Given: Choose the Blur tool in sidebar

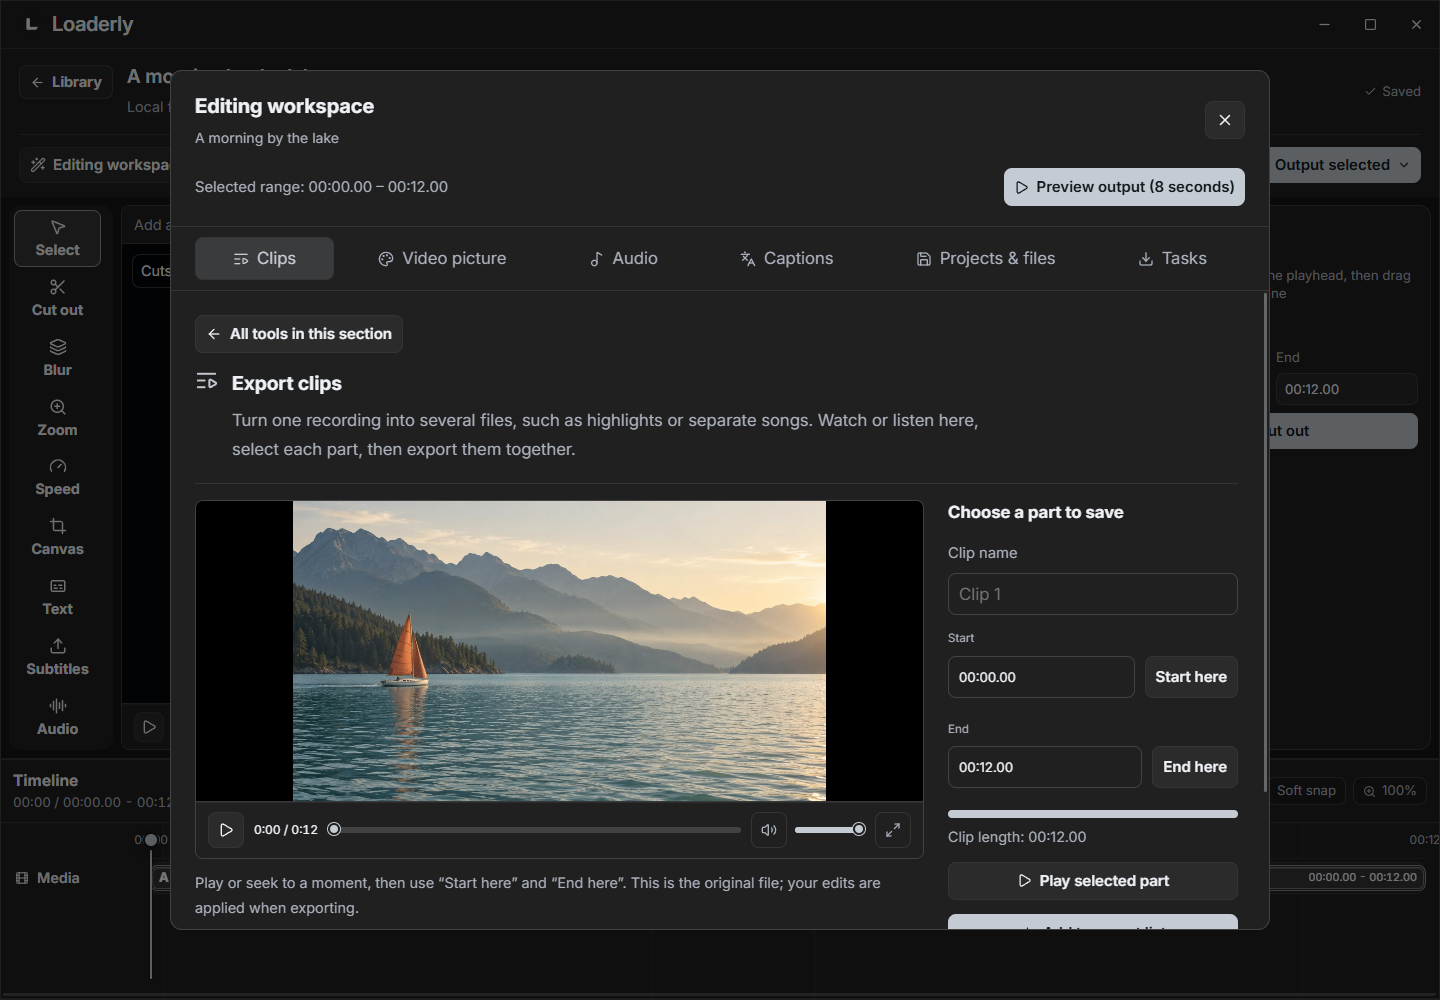Looking at the screenshot, I should pos(57,358).
